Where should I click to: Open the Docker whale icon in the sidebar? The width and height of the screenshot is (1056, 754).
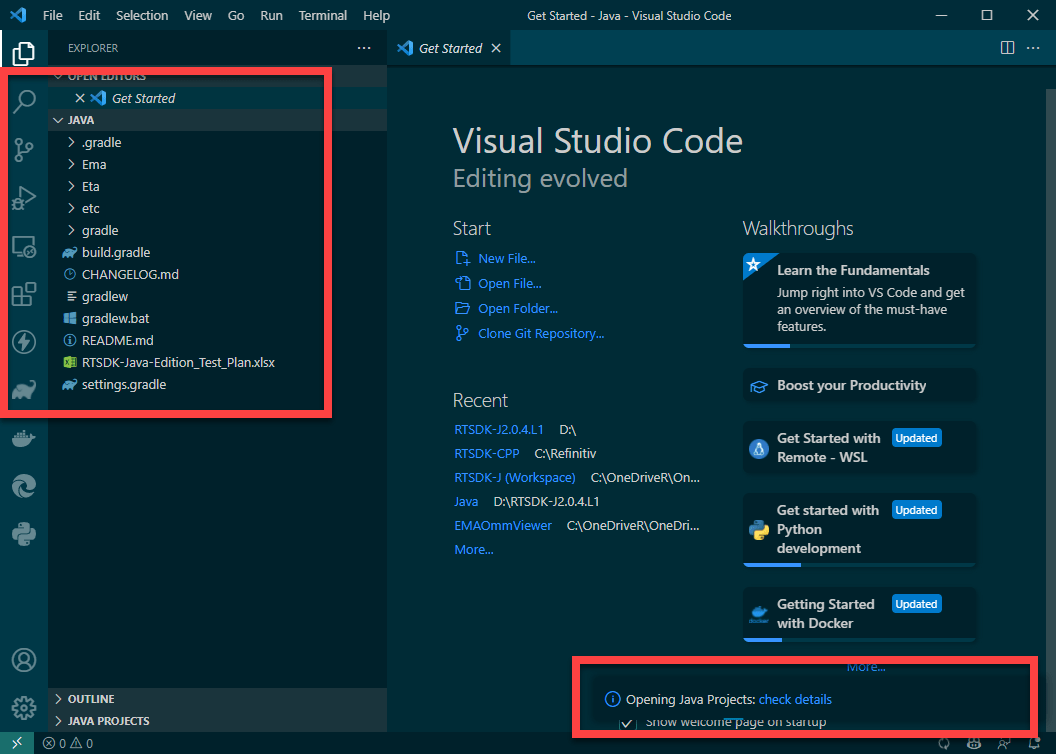pos(24,438)
